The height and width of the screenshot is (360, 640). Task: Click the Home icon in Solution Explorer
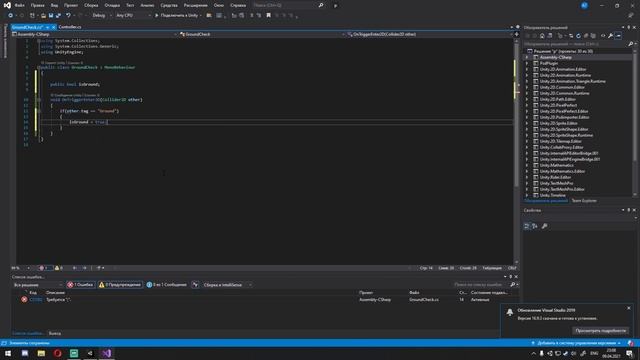(x=542, y=36)
